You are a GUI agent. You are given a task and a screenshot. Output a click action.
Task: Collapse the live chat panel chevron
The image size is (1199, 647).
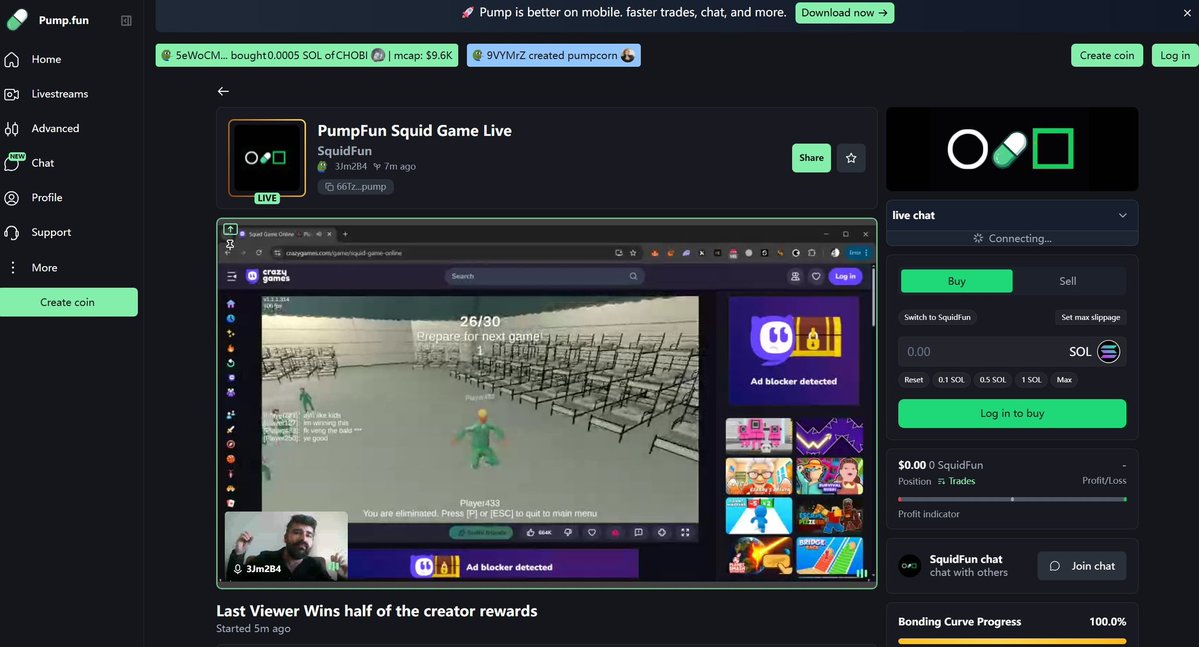click(x=1123, y=216)
